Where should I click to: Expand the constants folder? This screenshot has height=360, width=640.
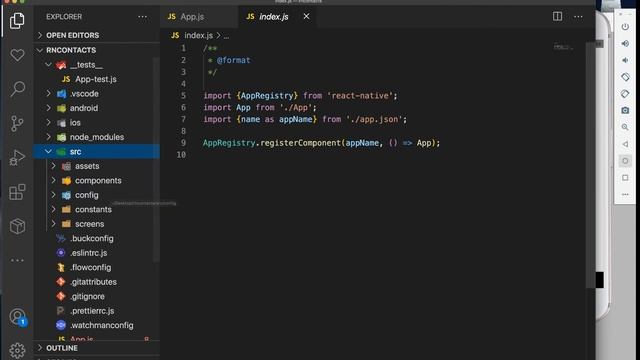(96, 209)
